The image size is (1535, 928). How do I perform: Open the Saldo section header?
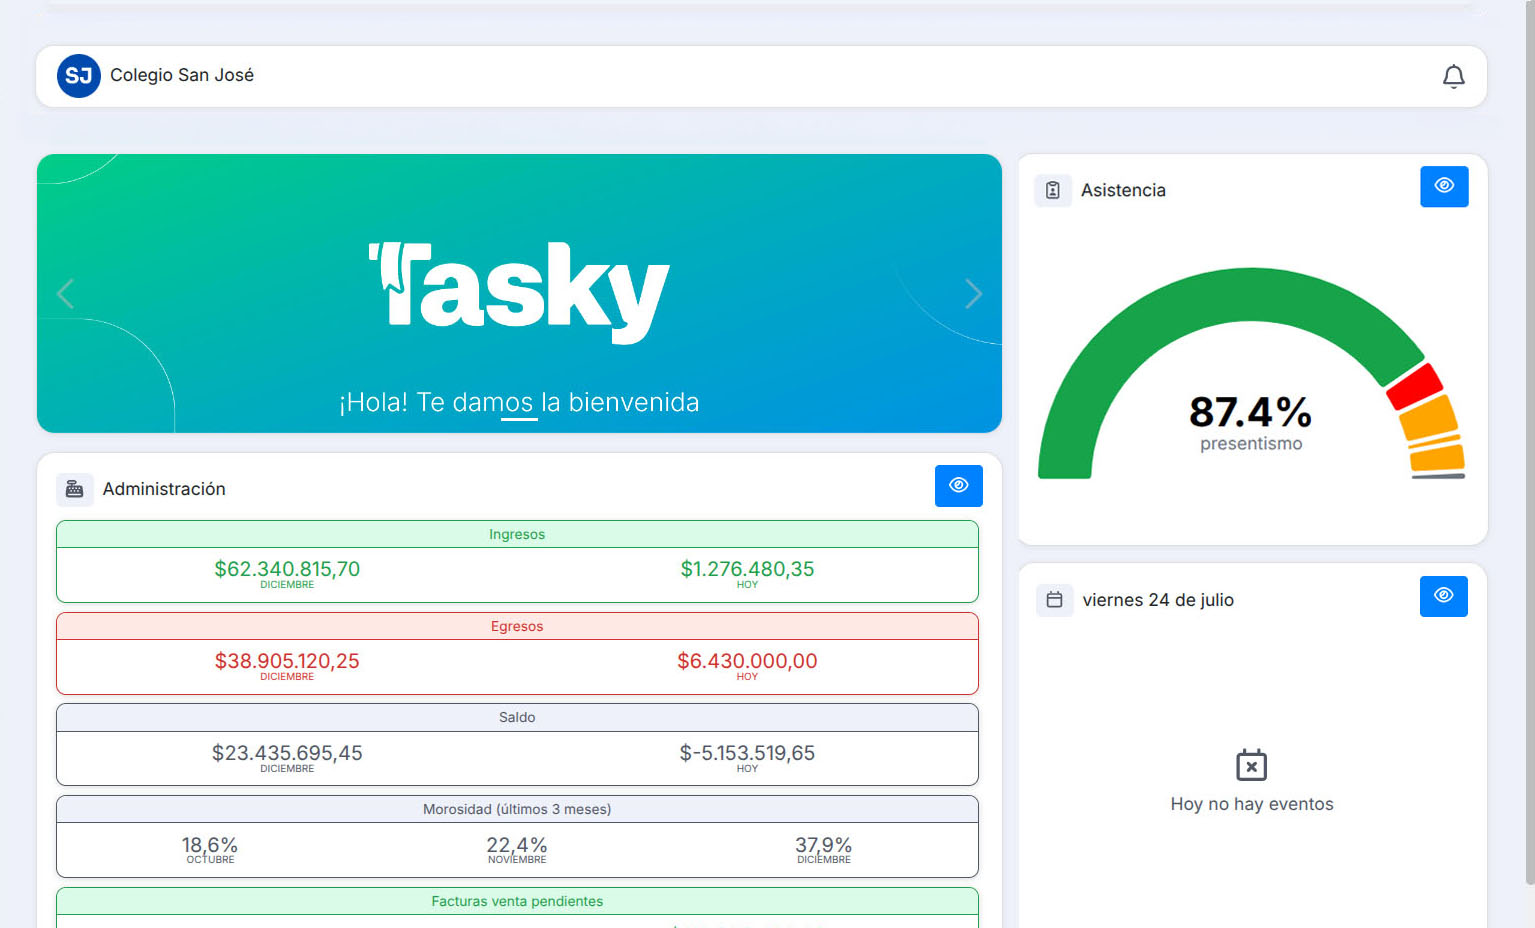[x=517, y=717]
